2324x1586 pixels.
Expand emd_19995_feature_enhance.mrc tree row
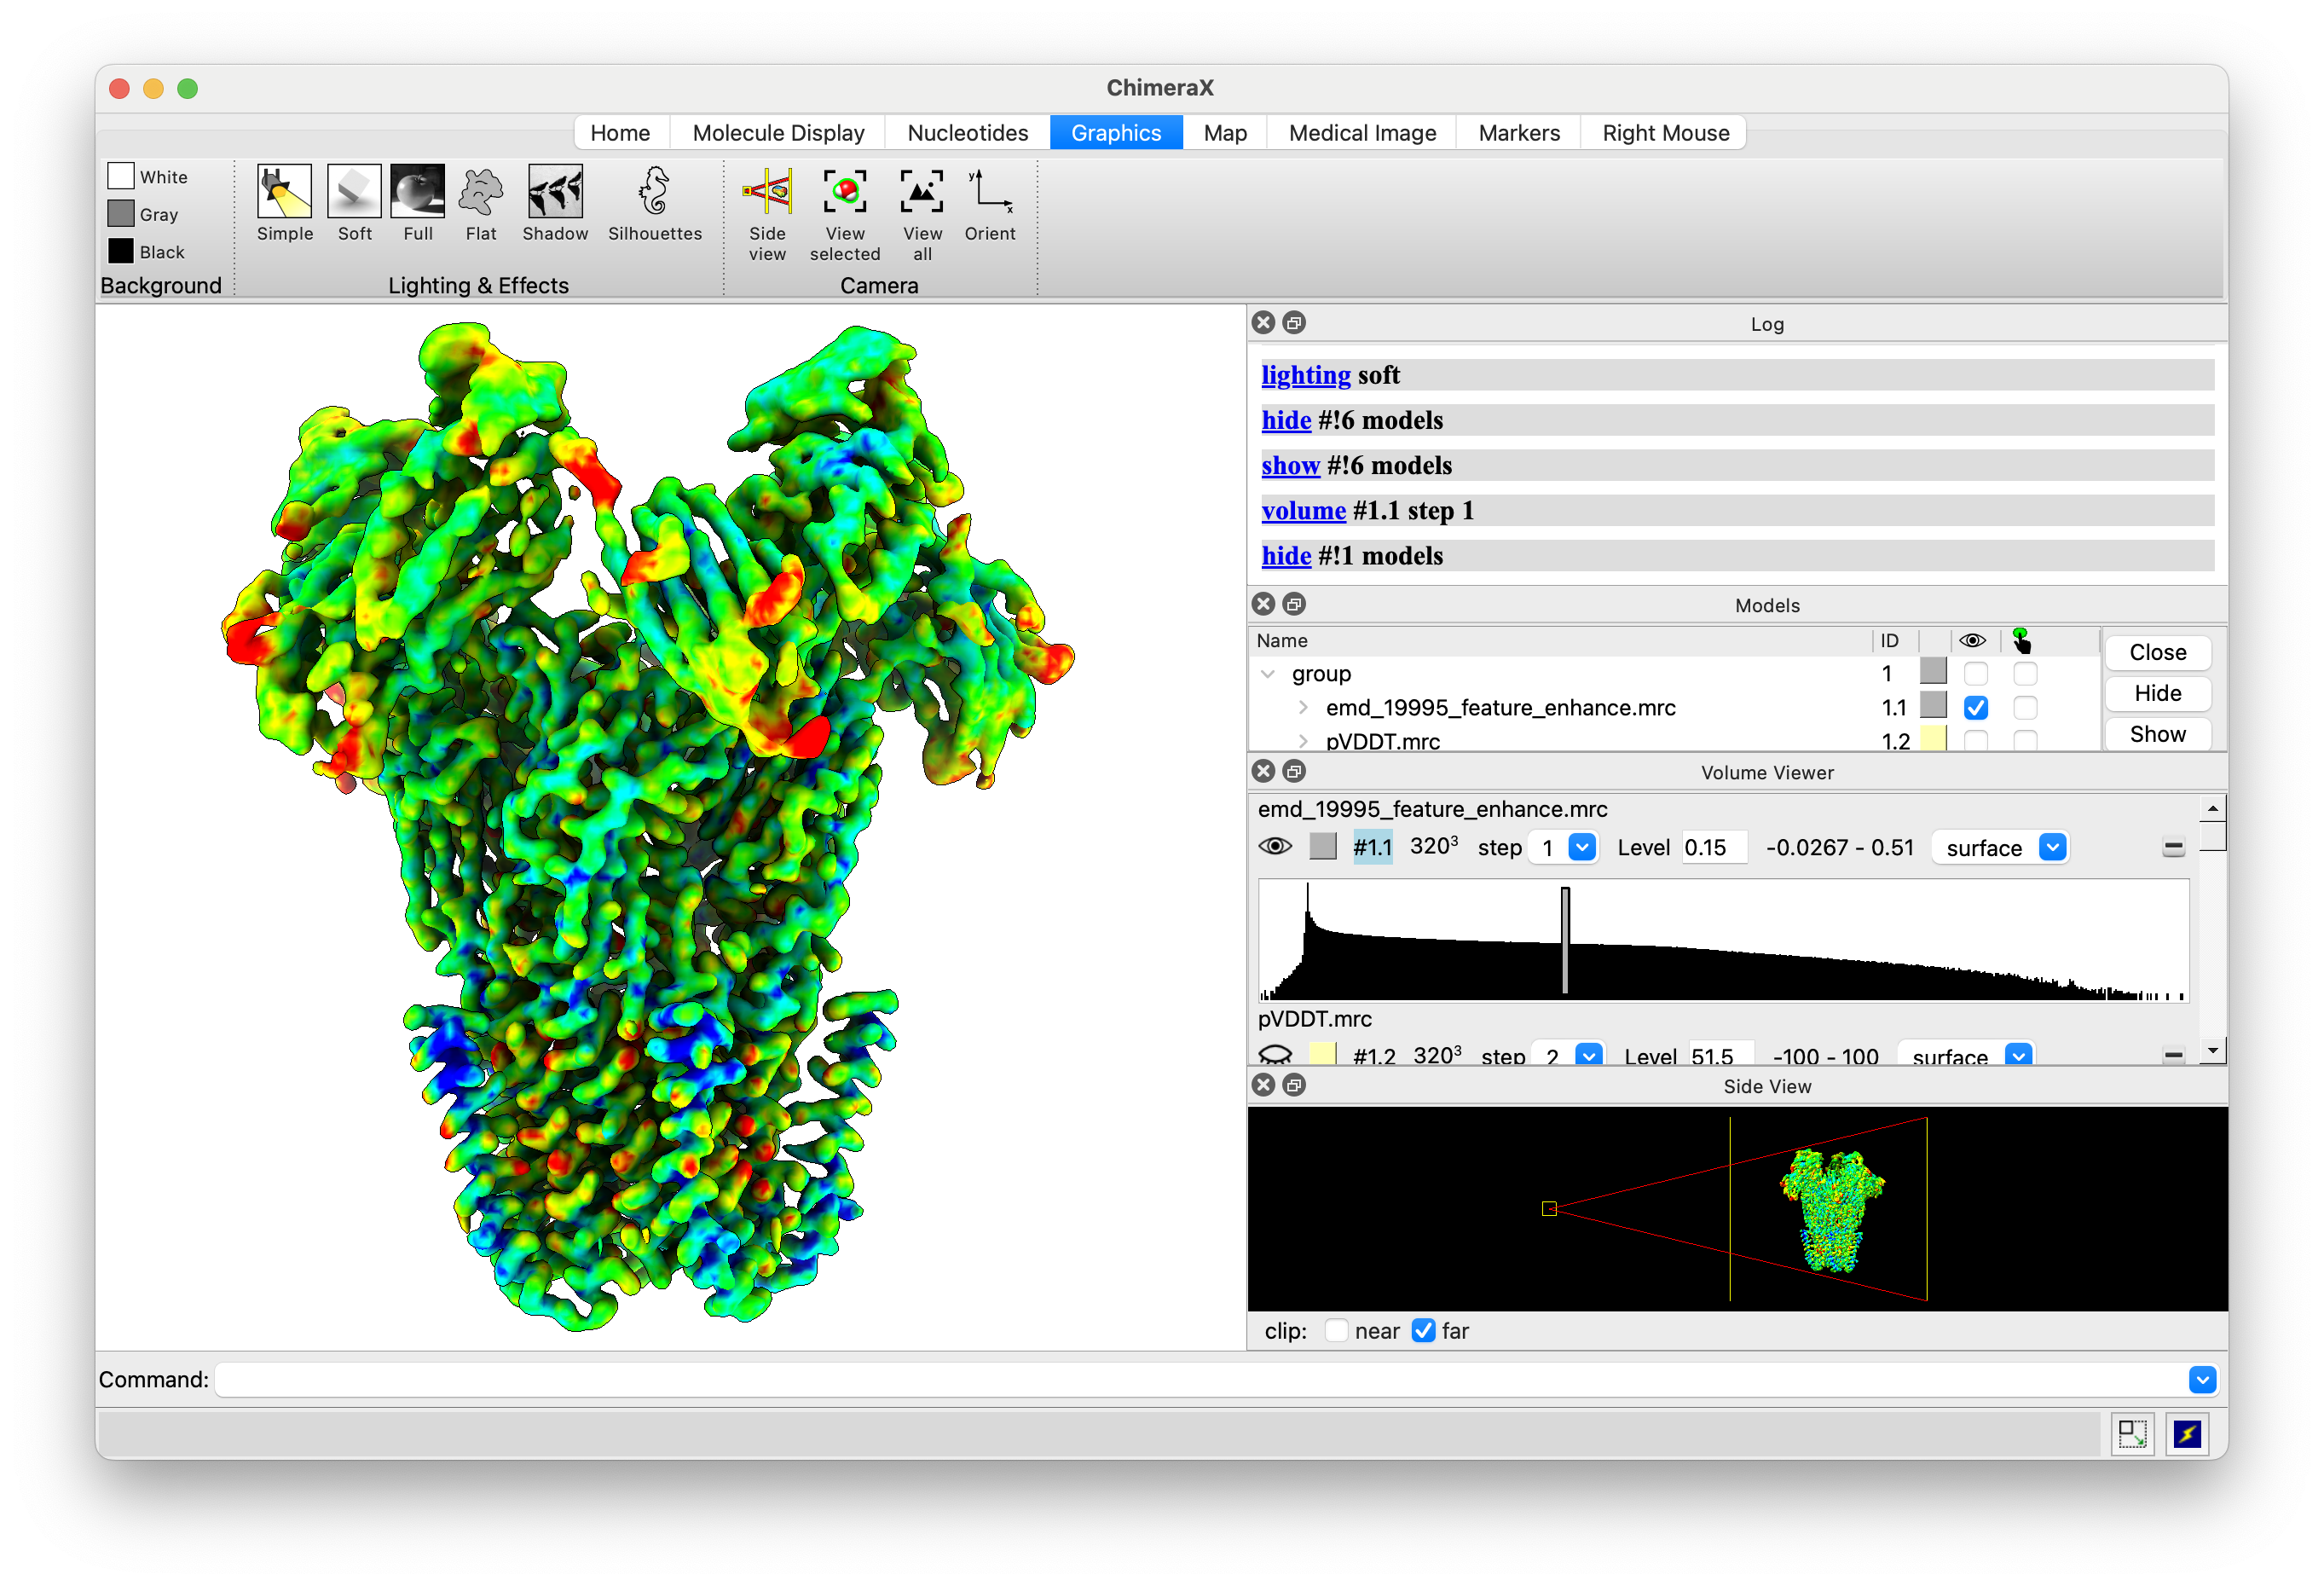[1303, 708]
